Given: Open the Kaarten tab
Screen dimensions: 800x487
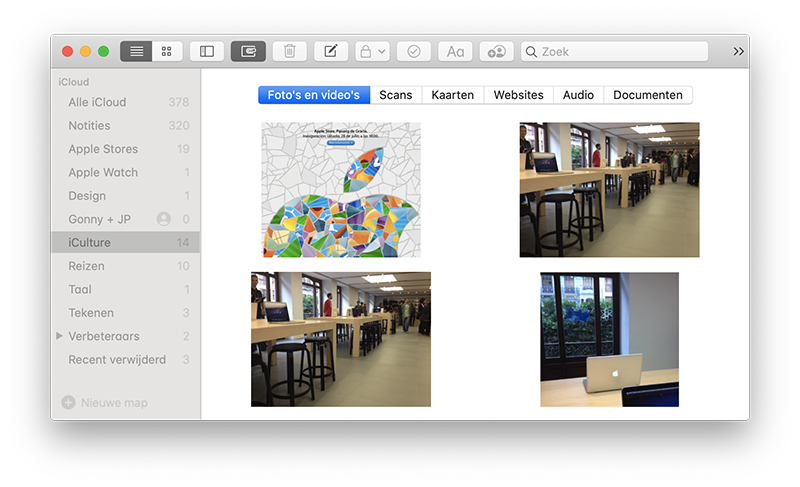Looking at the screenshot, I should click(x=453, y=95).
